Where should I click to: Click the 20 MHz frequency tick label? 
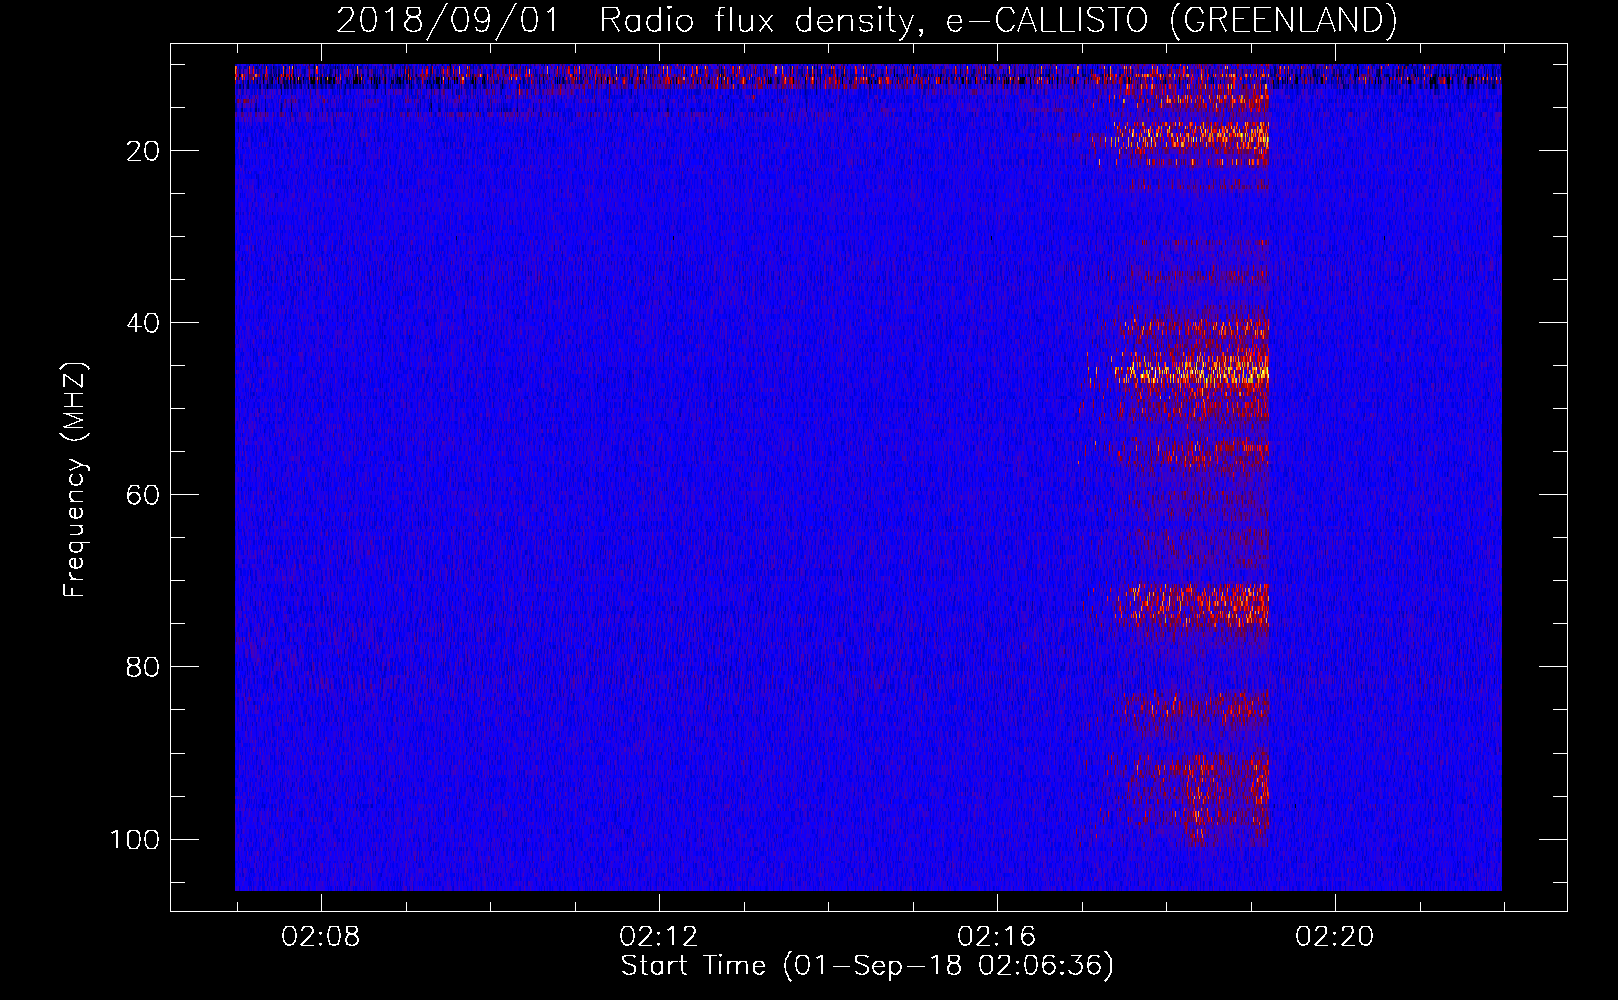[144, 151]
